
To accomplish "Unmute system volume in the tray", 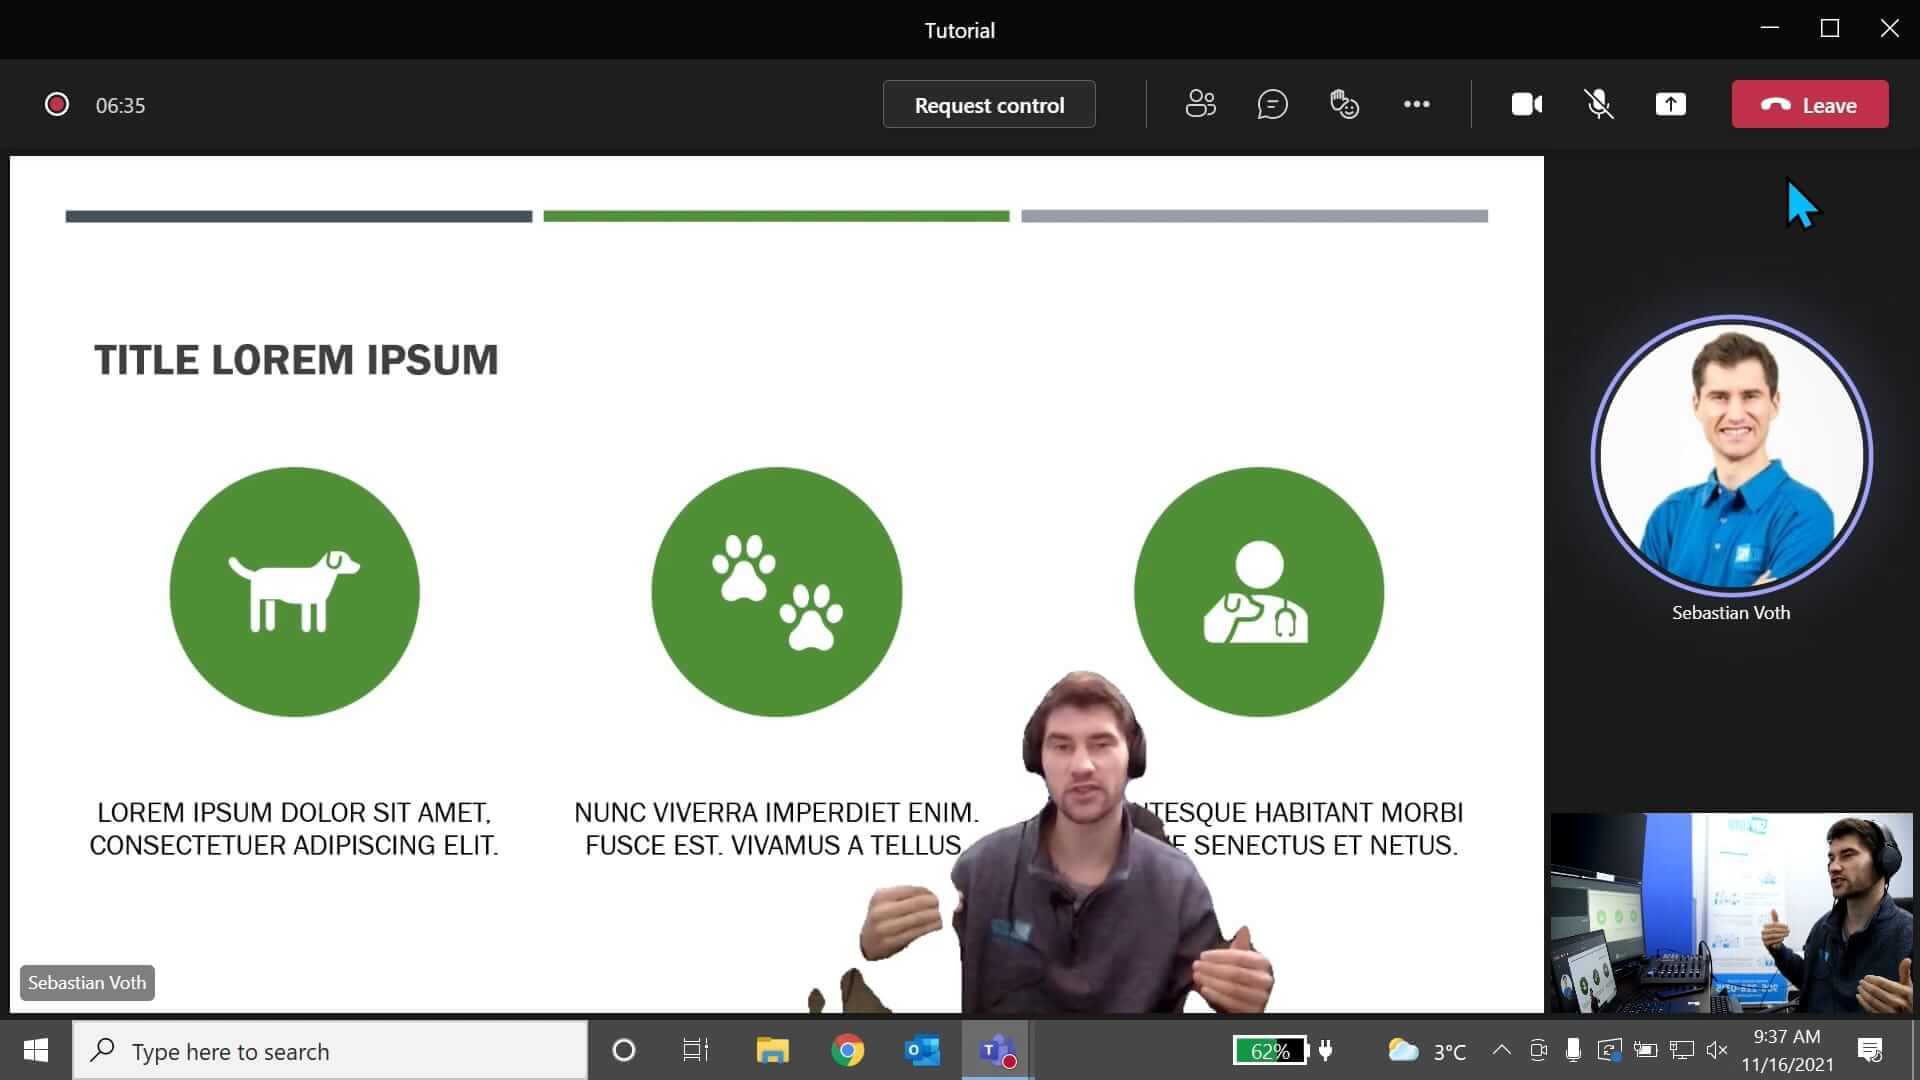I will tap(1717, 1050).
